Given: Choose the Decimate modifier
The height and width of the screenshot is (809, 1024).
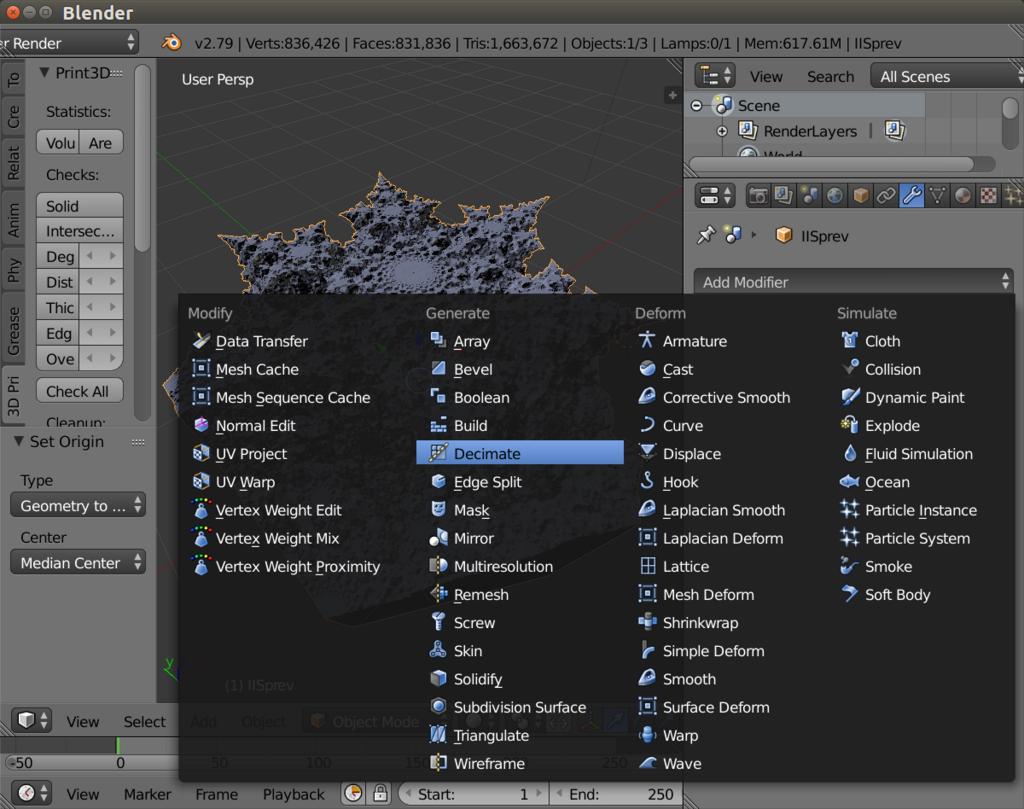Looking at the screenshot, I should click(520, 453).
